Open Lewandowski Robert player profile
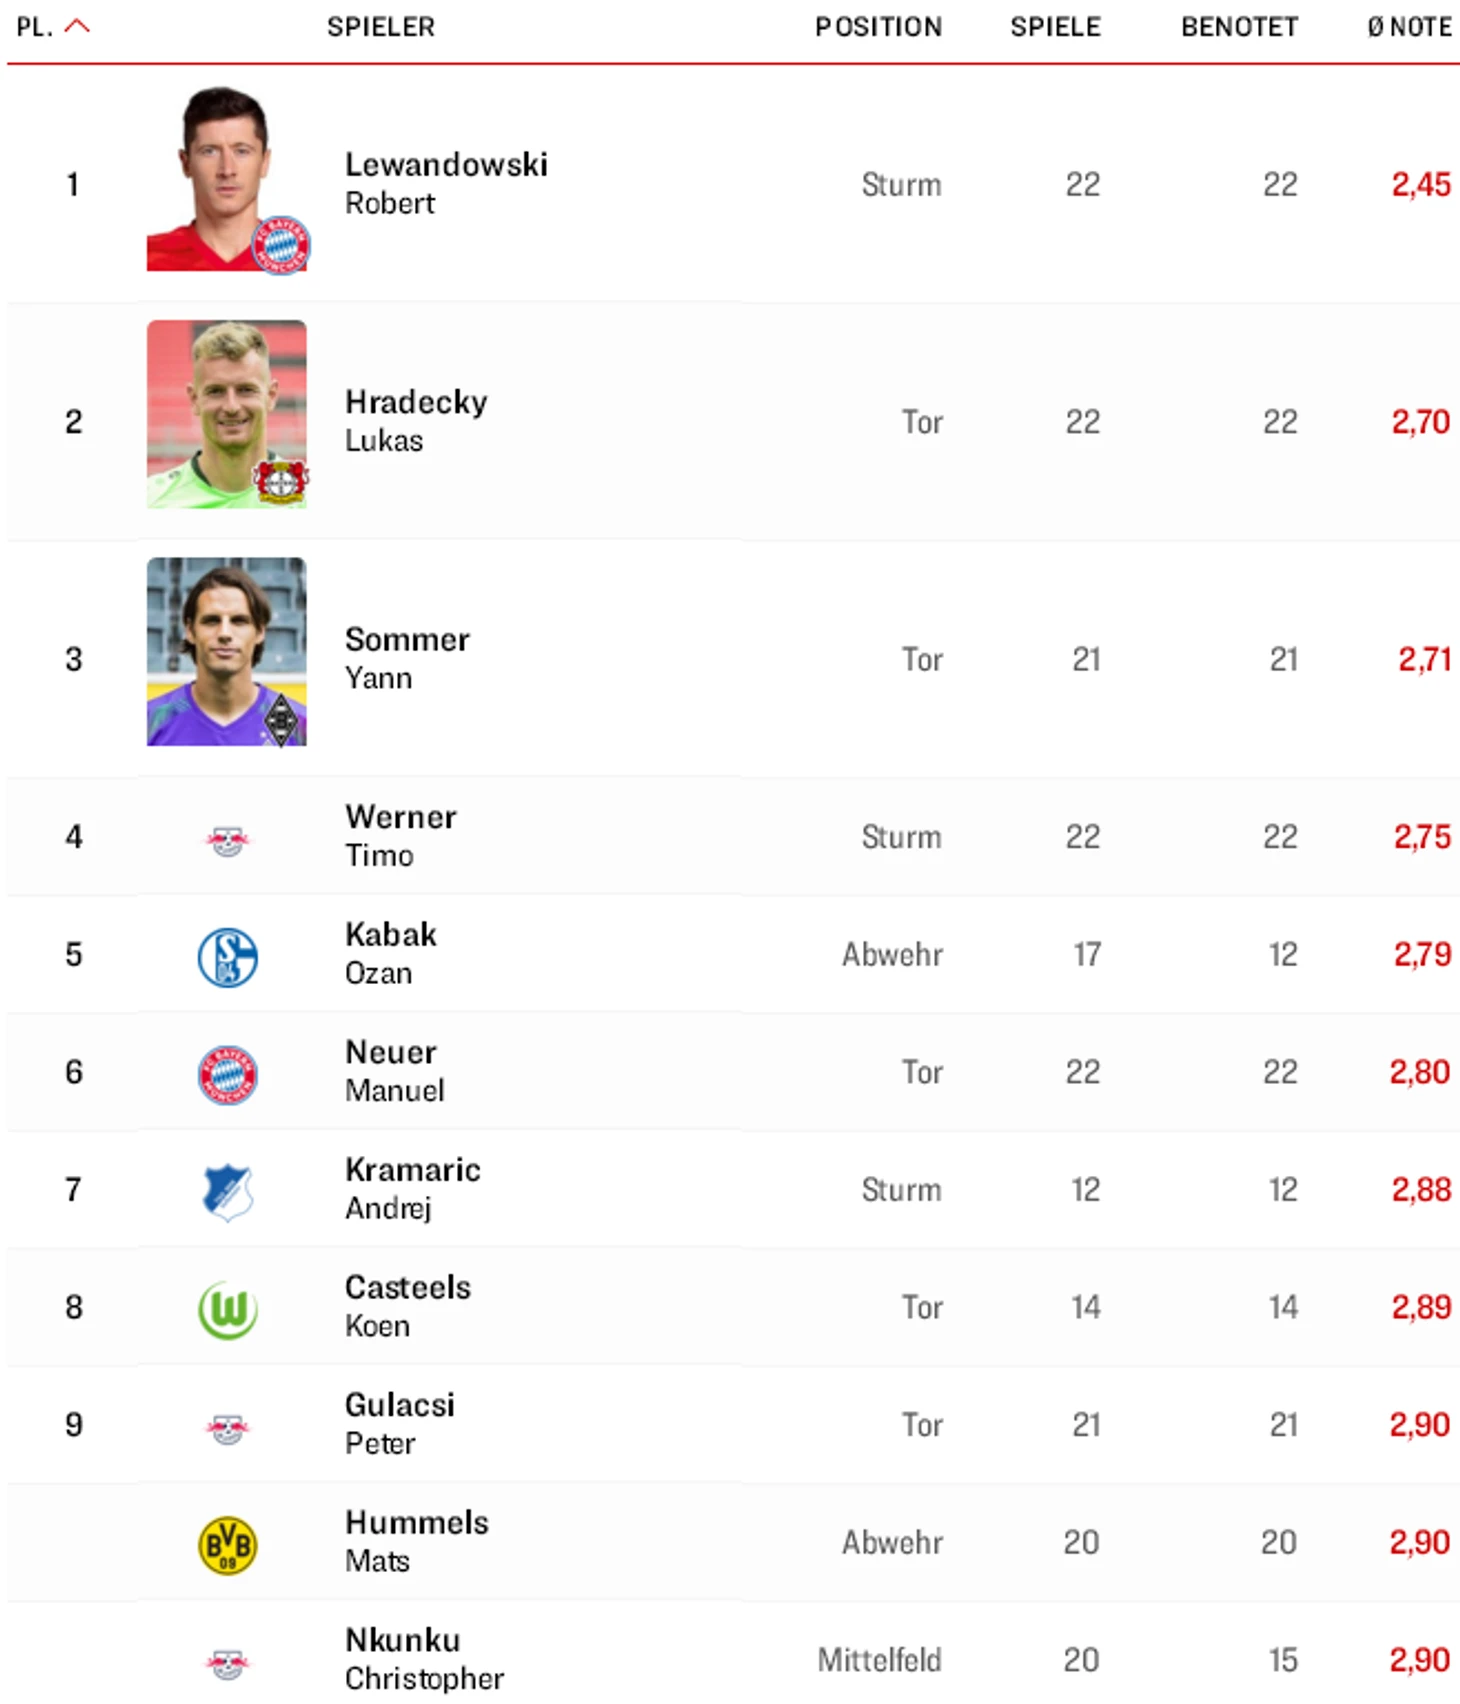Viewport: 1460px width, 1704px height. pos(446,183)
